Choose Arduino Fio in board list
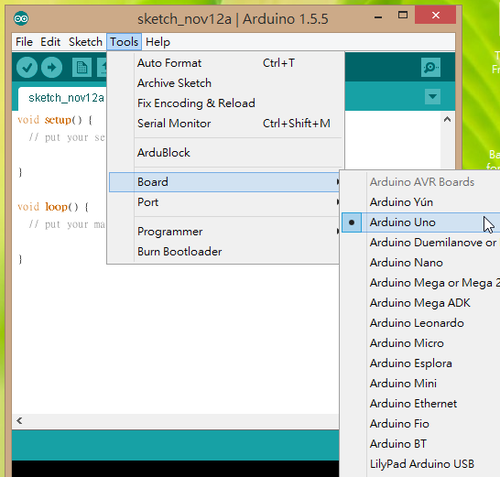This screenshot has height=477, width=500. tap(421, 424)
